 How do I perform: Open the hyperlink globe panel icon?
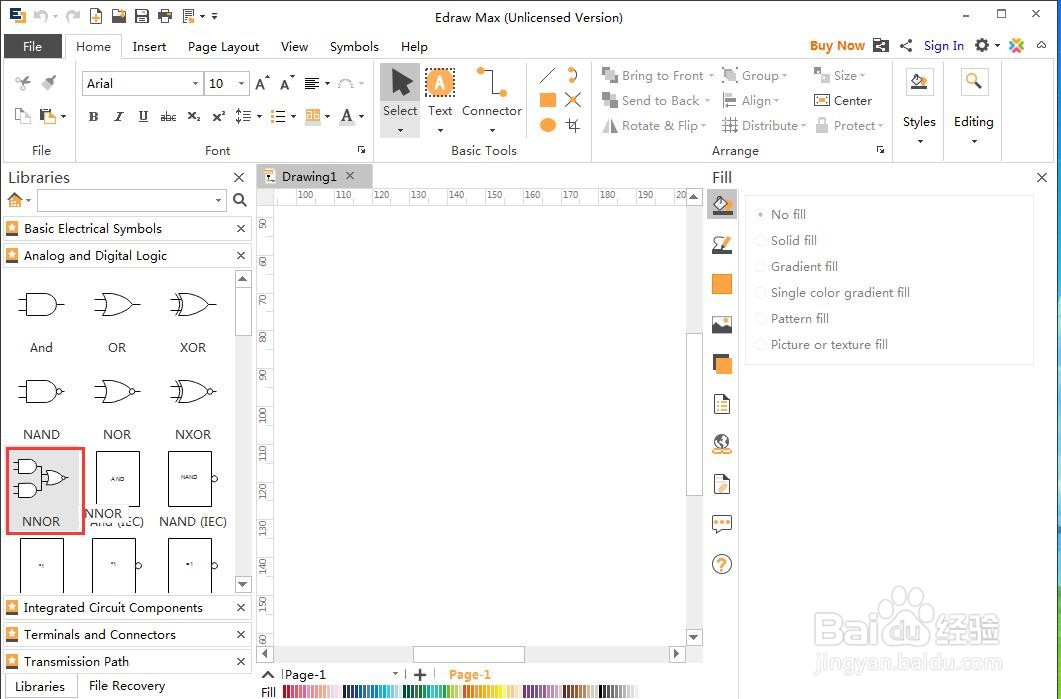click(722, 444)
